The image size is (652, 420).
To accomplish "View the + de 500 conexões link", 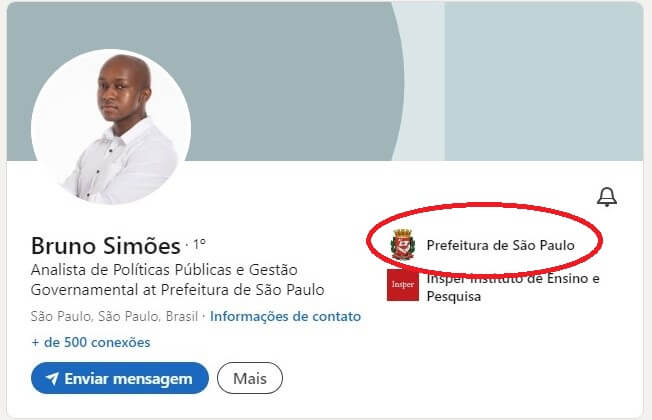I will click(x=91, y=342).
